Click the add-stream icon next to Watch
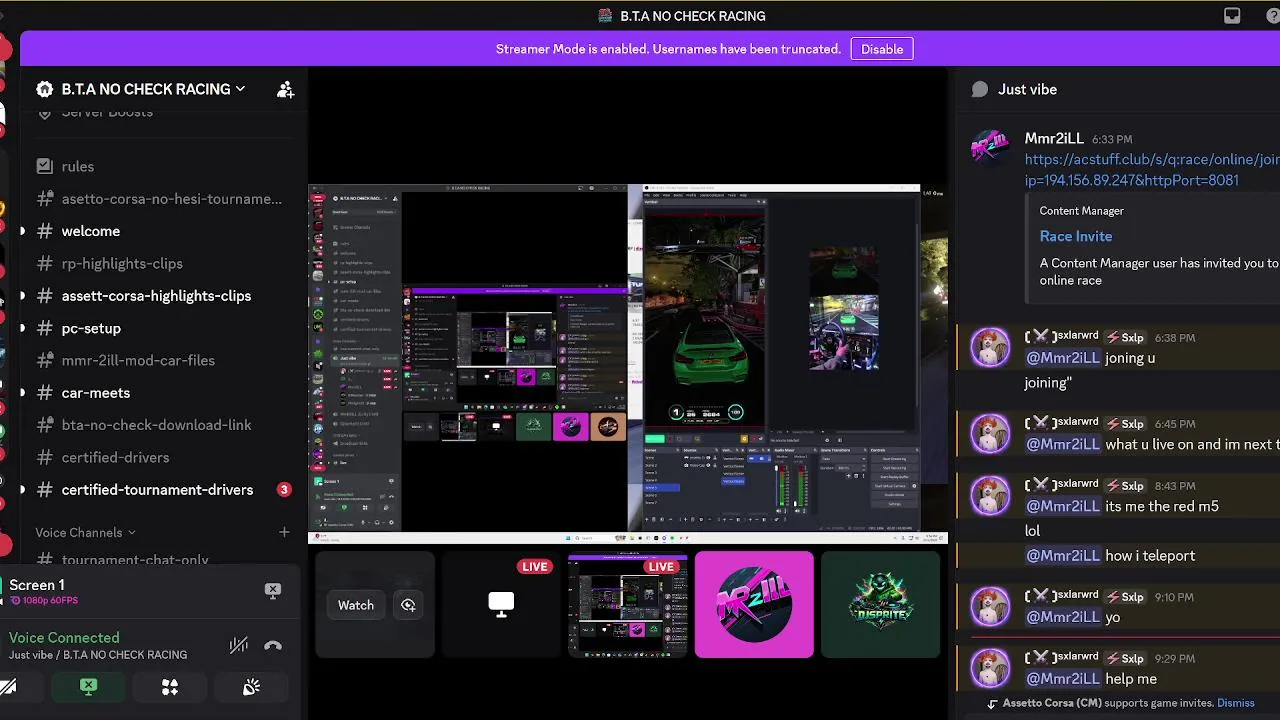 click(408, 605)
